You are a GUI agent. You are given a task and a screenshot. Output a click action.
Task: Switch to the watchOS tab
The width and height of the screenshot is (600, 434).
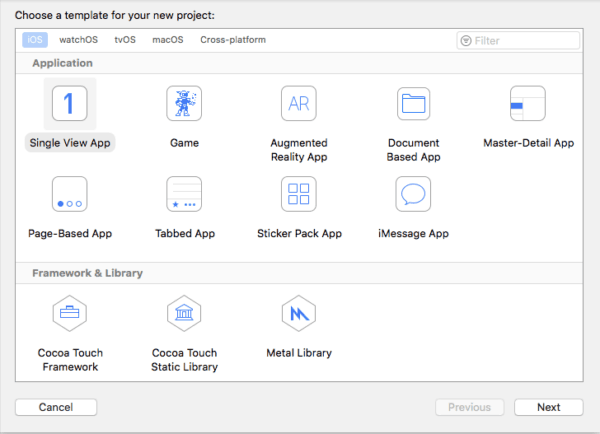point(78,40)
